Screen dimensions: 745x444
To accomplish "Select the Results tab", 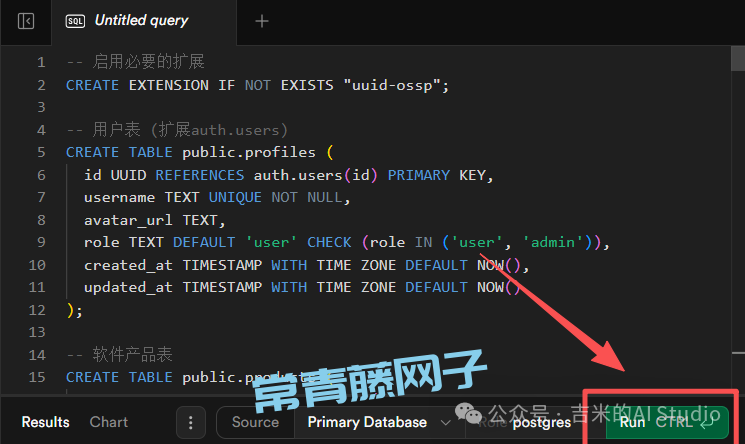I will [x=46, y=422].
